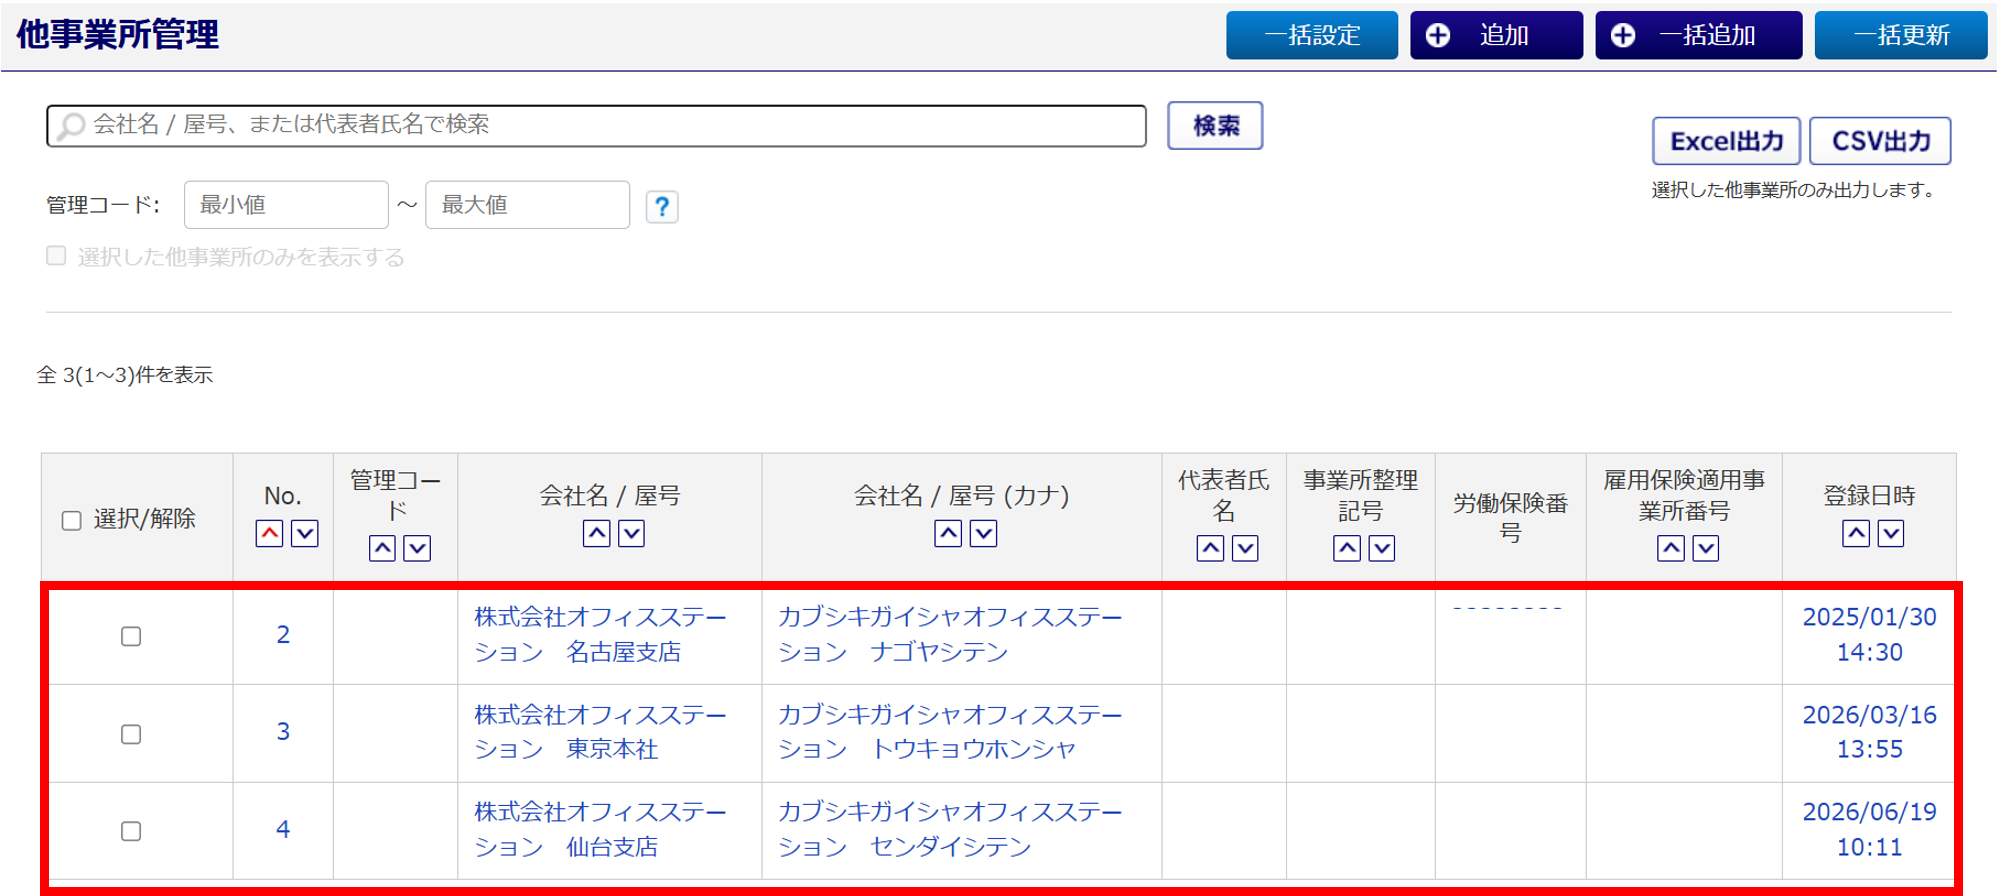2000x896 pixels.
Task: Export list with Excel出力
Action: point(1726,141)
